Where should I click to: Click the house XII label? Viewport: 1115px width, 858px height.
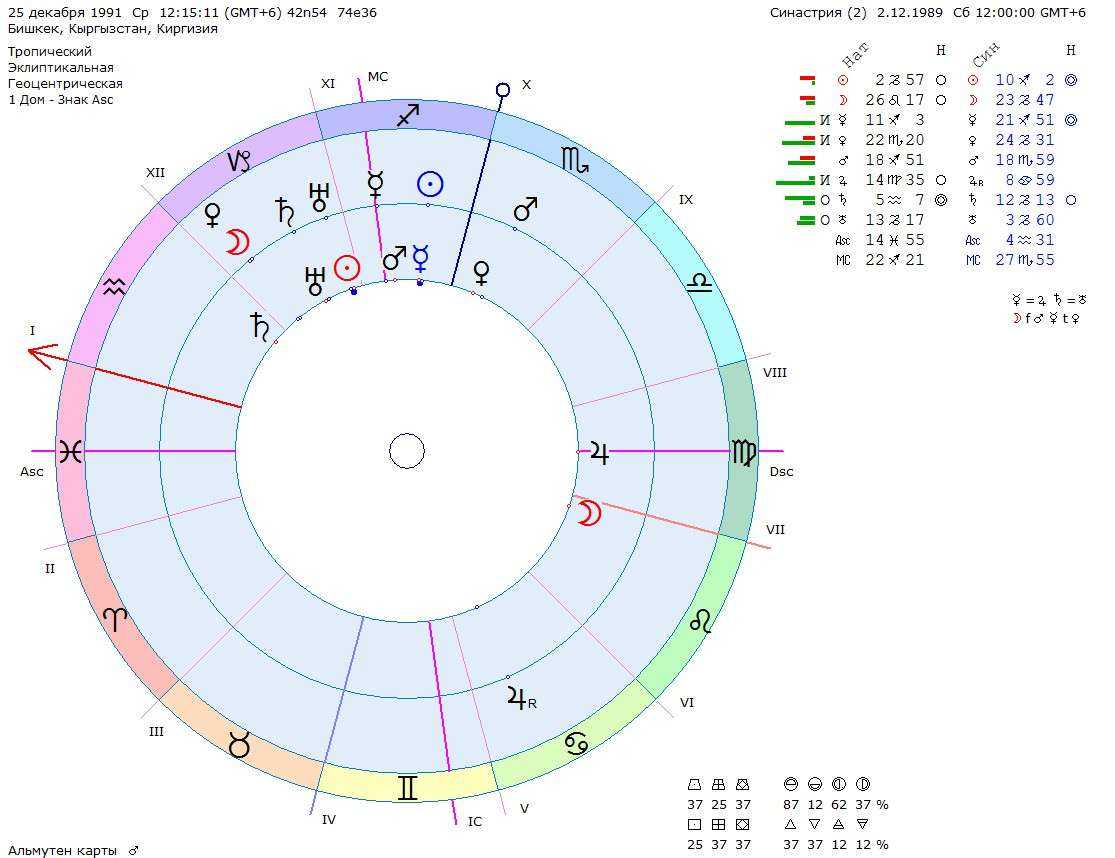coord(155,173)
